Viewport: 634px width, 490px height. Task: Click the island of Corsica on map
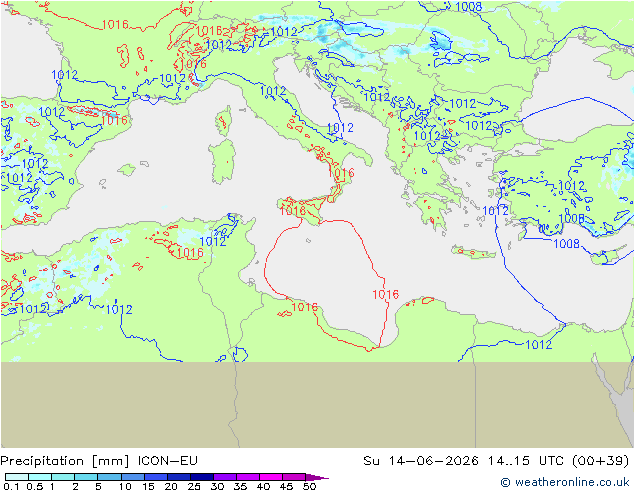(x=224, y=120)
